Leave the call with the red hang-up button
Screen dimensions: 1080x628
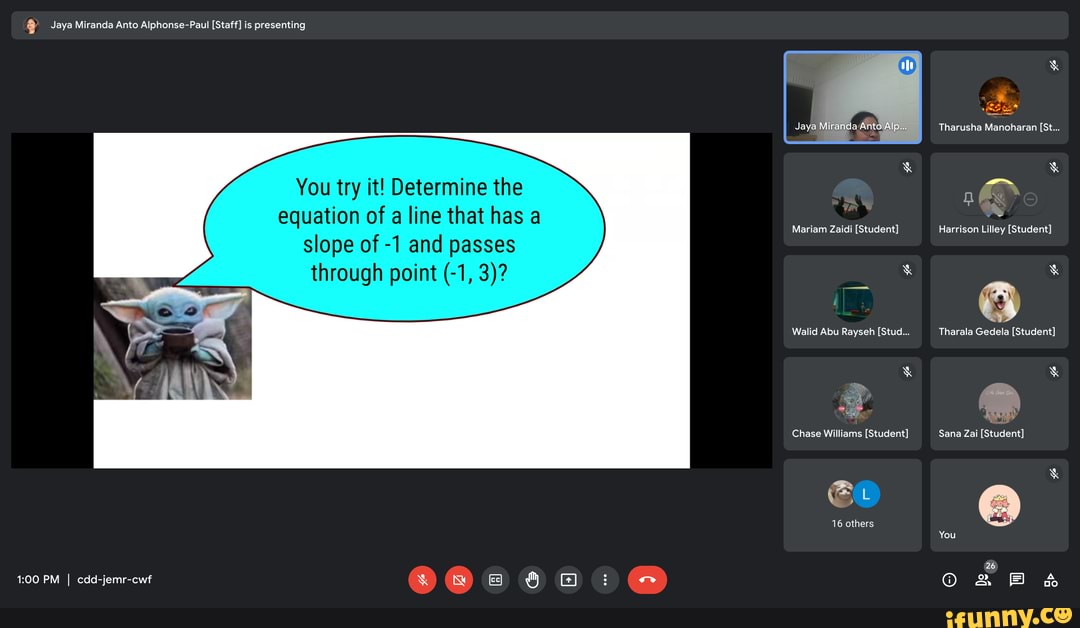pos(647,580)
